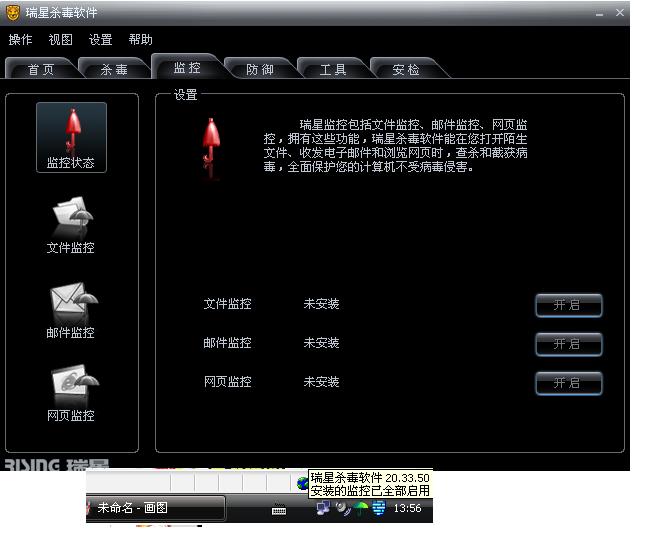Click the green umbrella tray icon
The image size is (663, 546).
tap(361, 508)
